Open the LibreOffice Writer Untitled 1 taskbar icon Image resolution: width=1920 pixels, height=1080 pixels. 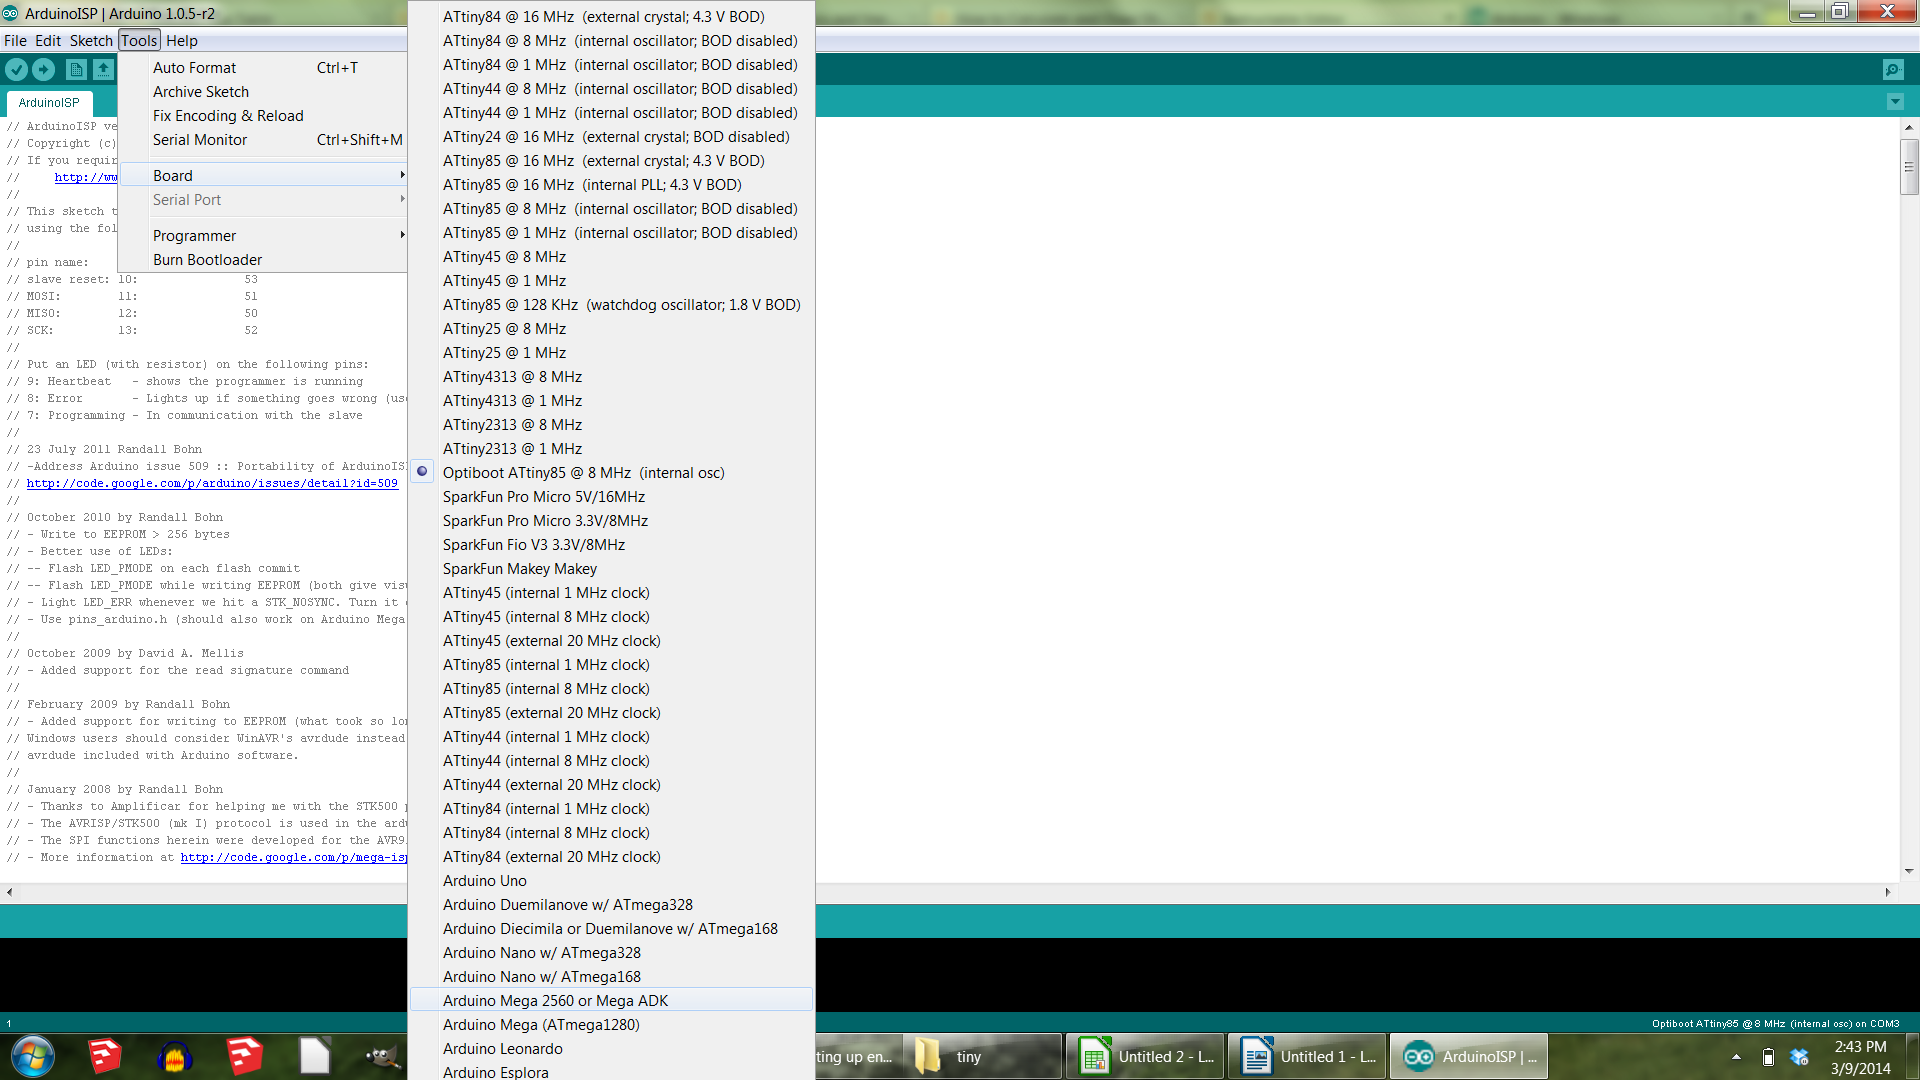pyautogui.click(x=1307, y=1056)
